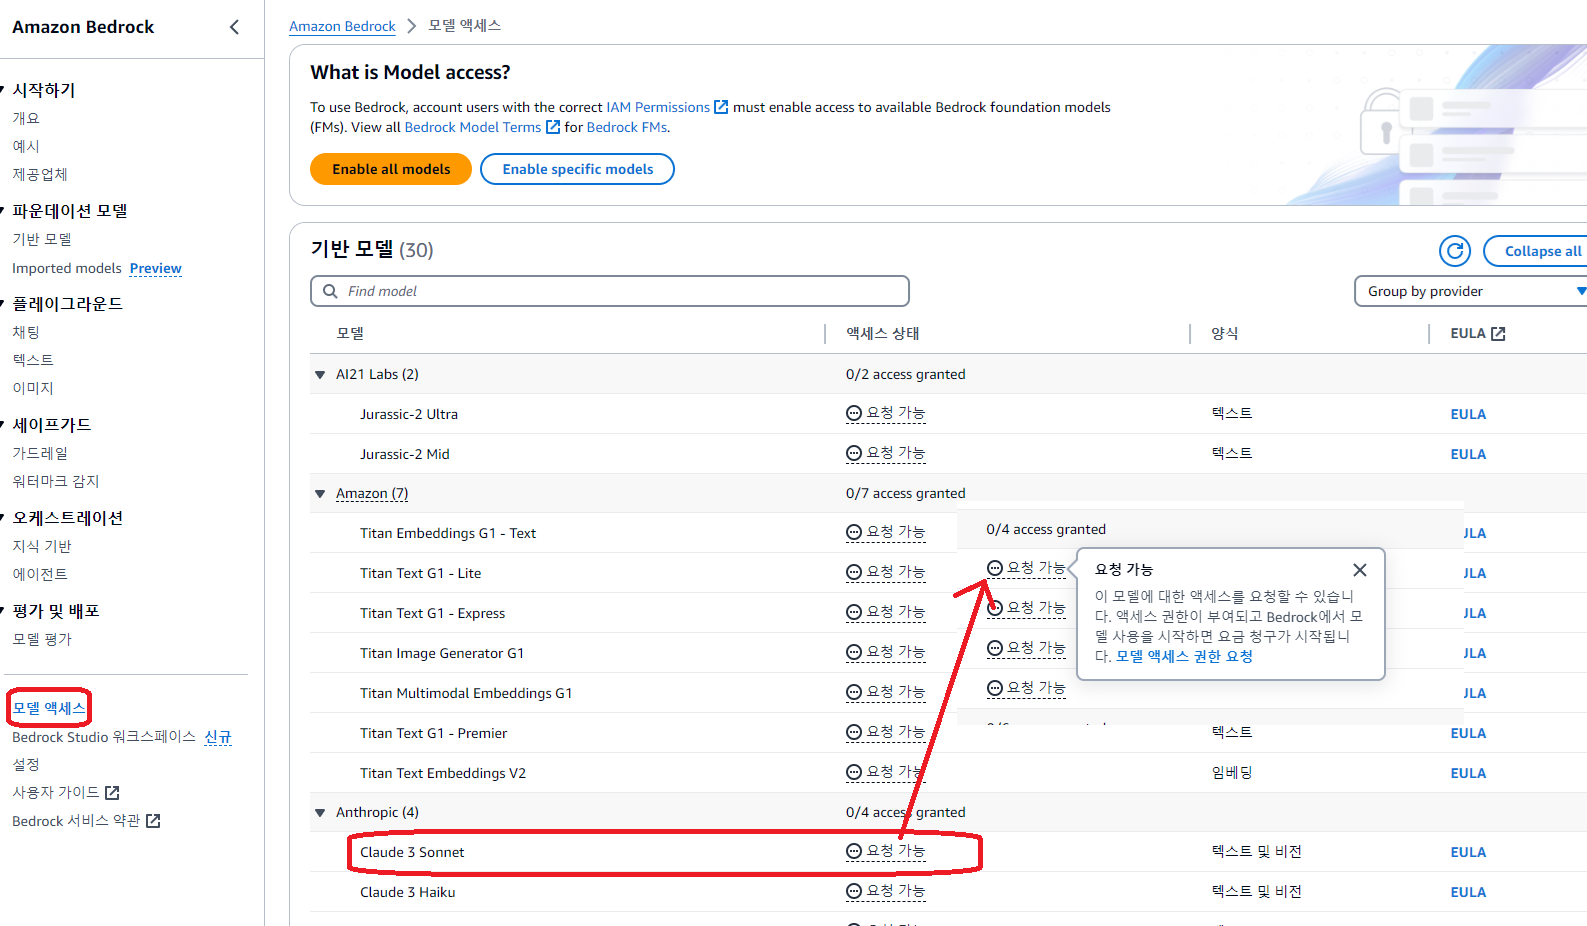
Task: Click 요청 가능 status for Claude 3 Haiku
Action: [x=886, y=891]
